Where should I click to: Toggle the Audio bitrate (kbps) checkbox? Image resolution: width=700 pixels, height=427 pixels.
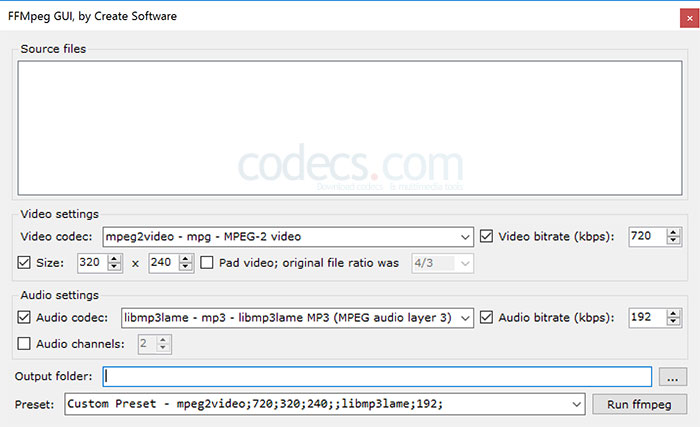point(486,318)
